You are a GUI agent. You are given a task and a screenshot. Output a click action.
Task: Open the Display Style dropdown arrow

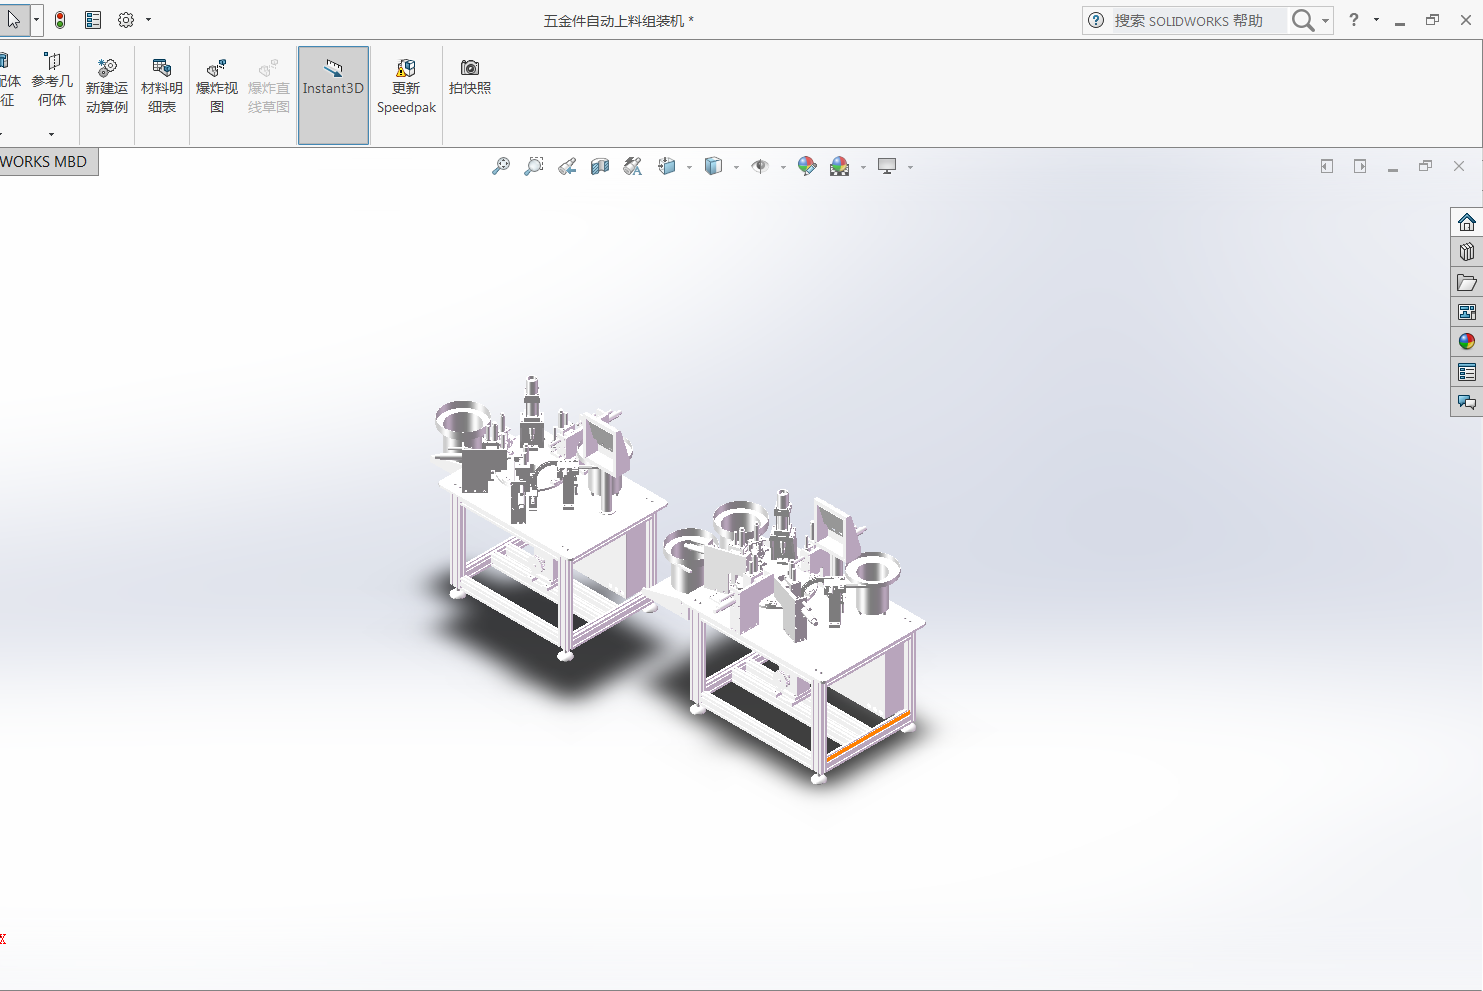pyautogui.click(x=736, y=168)
